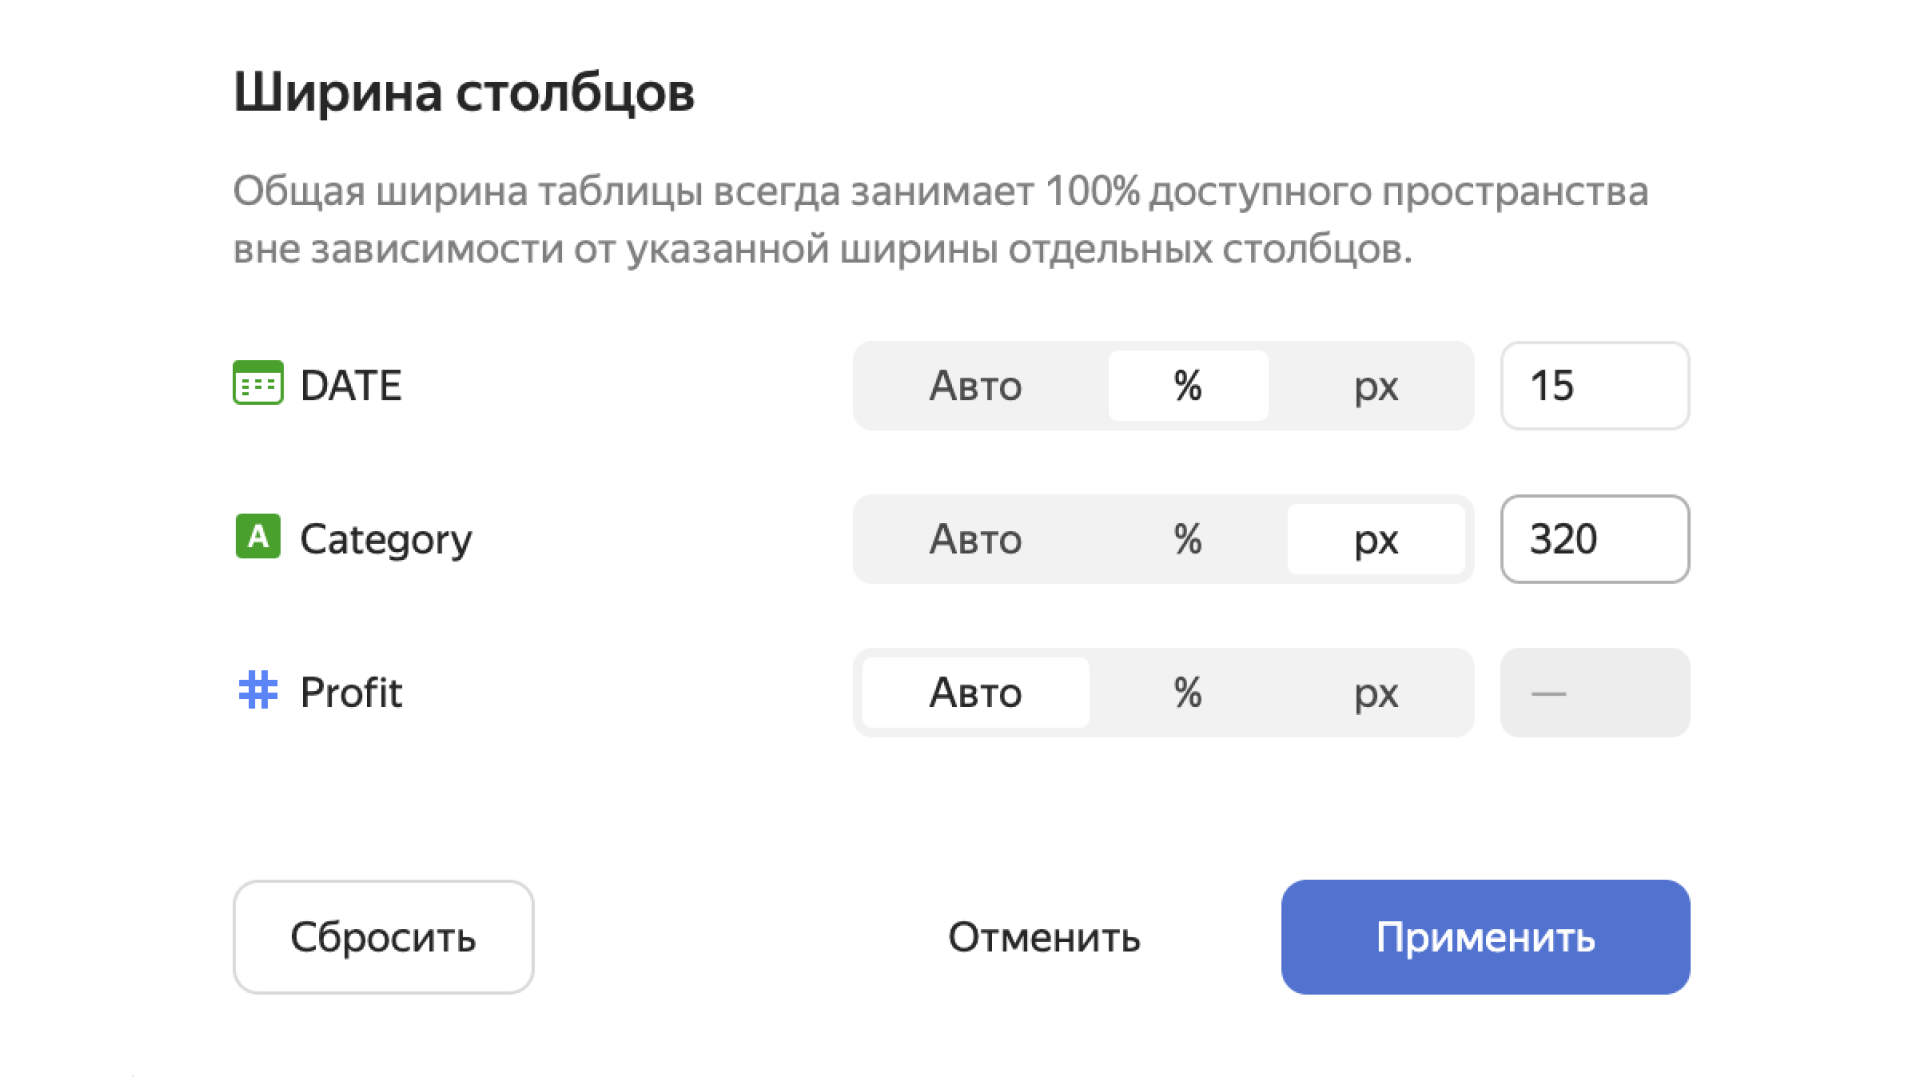Click the Сбросить reset button
Viewport: 1920px width, 1081px height.
[383, 937]
